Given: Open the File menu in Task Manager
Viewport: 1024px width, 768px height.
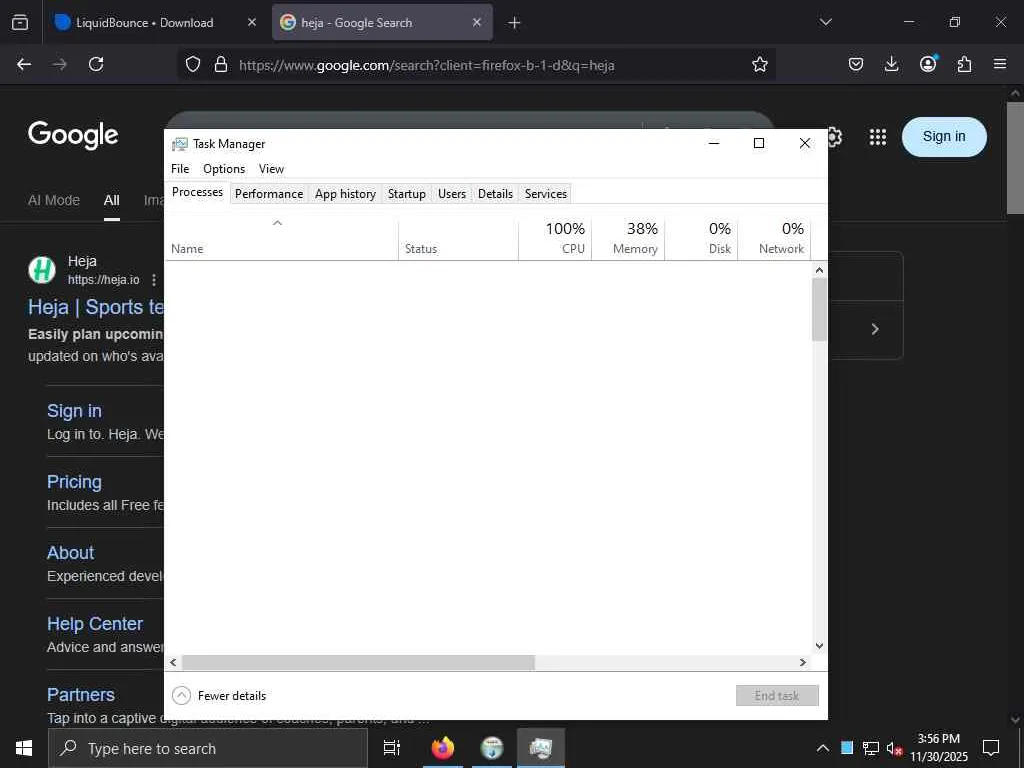Looking at the screenshot, I should pos(180,168).
